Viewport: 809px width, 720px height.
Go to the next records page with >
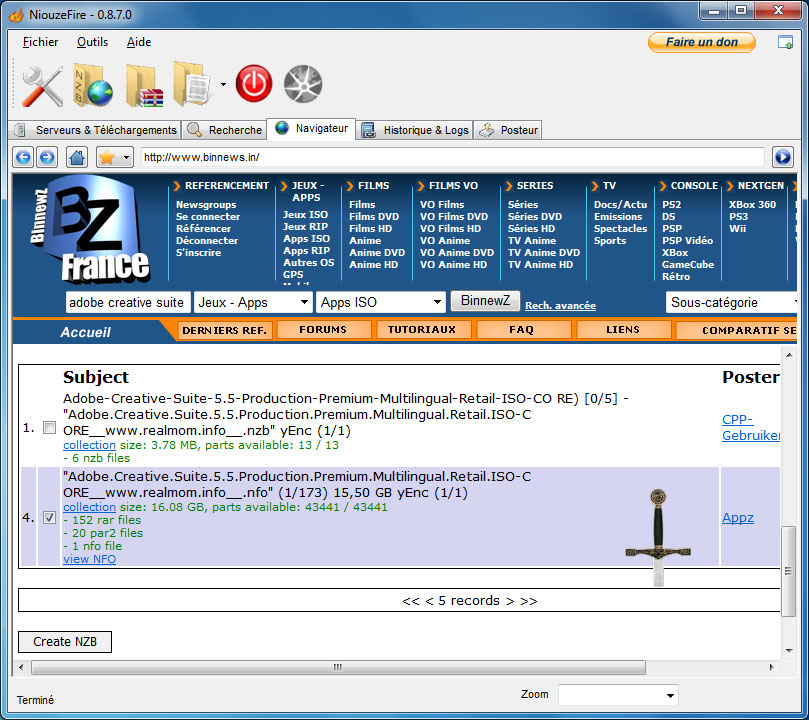510,601
